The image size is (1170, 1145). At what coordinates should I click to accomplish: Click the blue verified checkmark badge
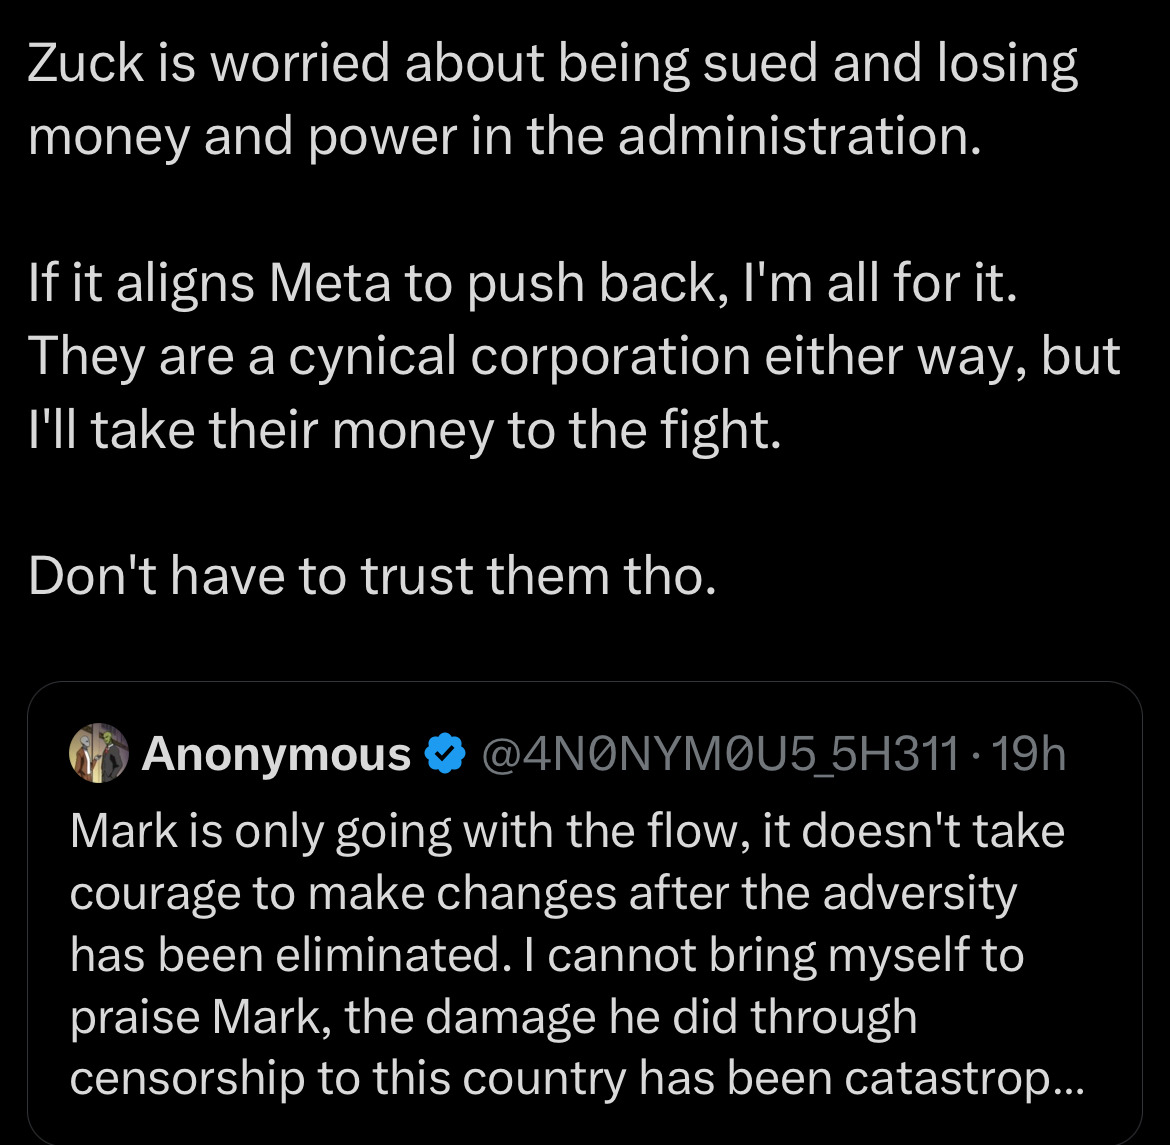pyautogui.click(x=445, y=753)
